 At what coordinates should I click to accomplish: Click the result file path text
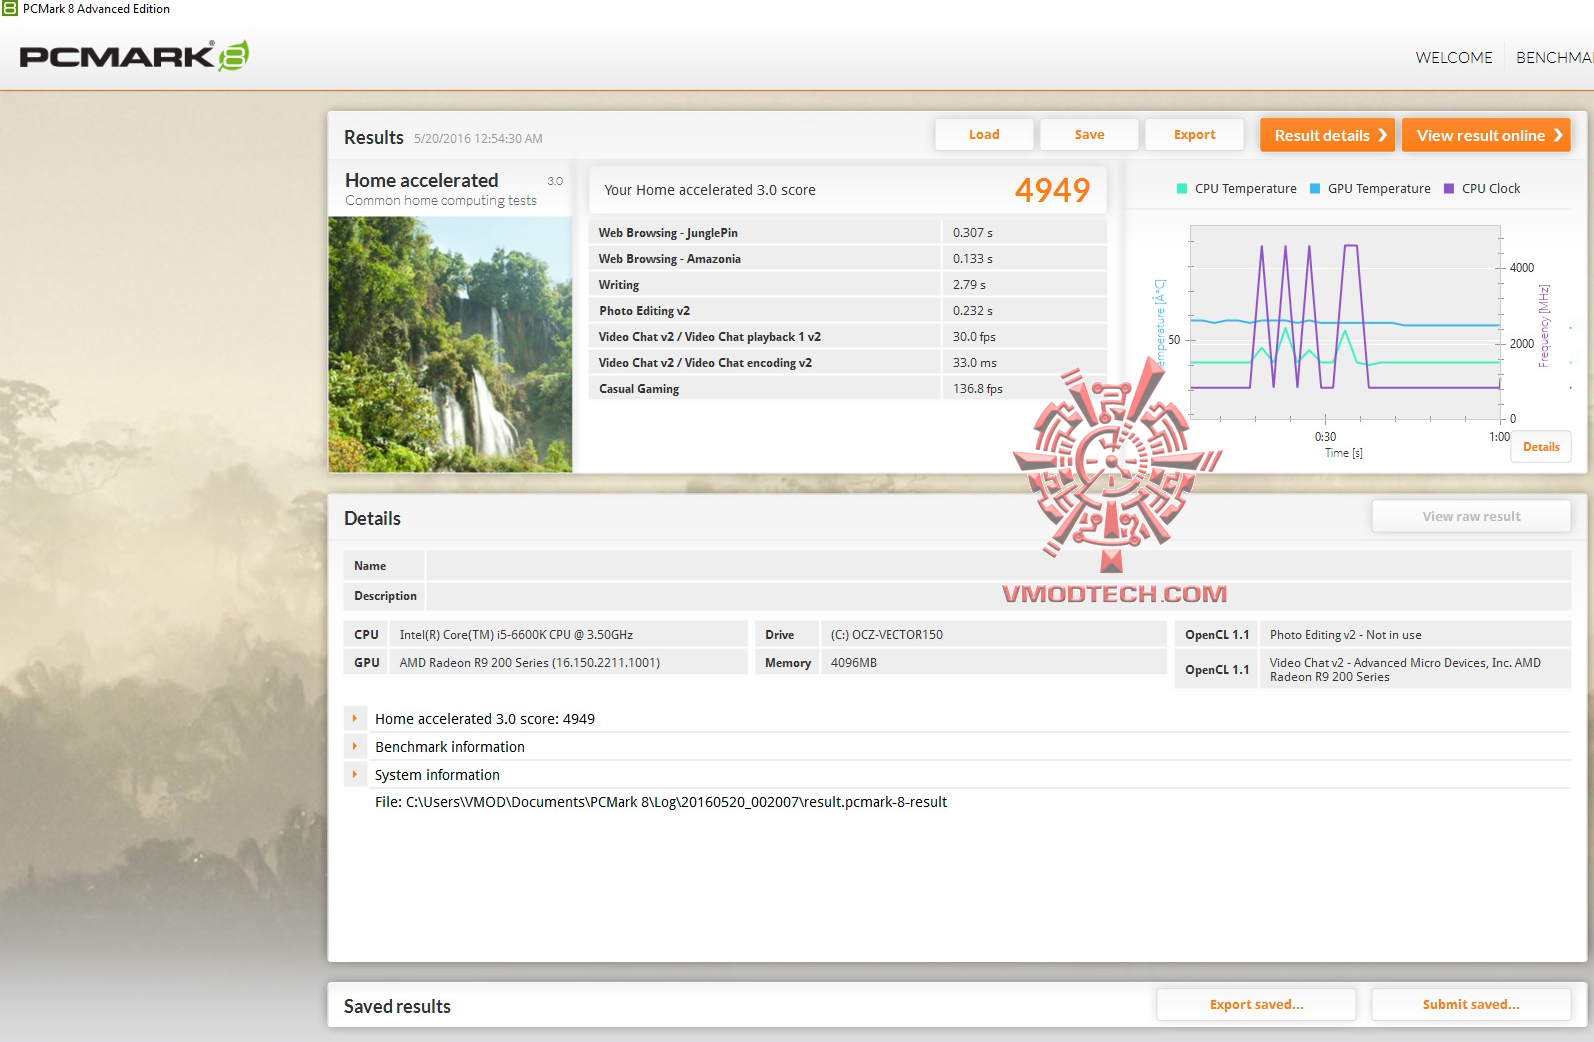coord(661,802)
